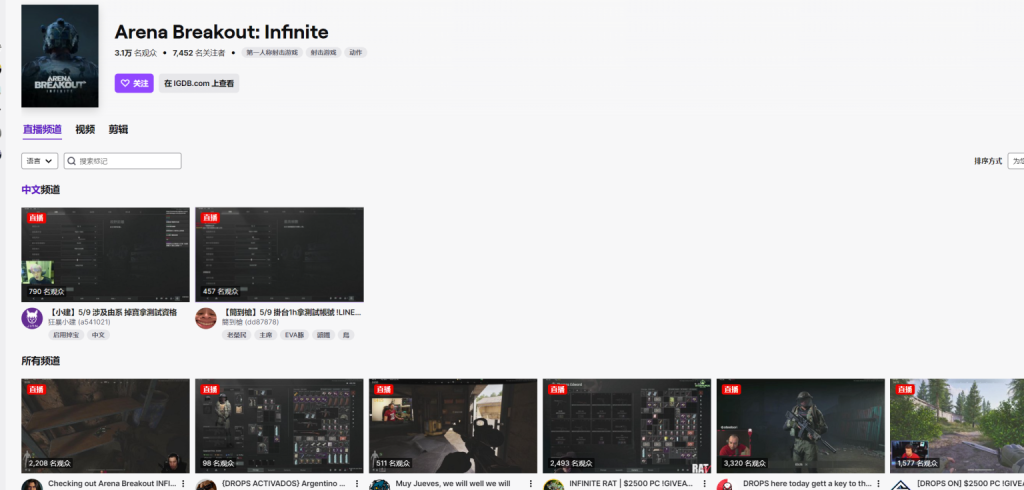Open title 'DROPS here today gett a key to th...'
1024x490 pixels.
click(807, 484)
